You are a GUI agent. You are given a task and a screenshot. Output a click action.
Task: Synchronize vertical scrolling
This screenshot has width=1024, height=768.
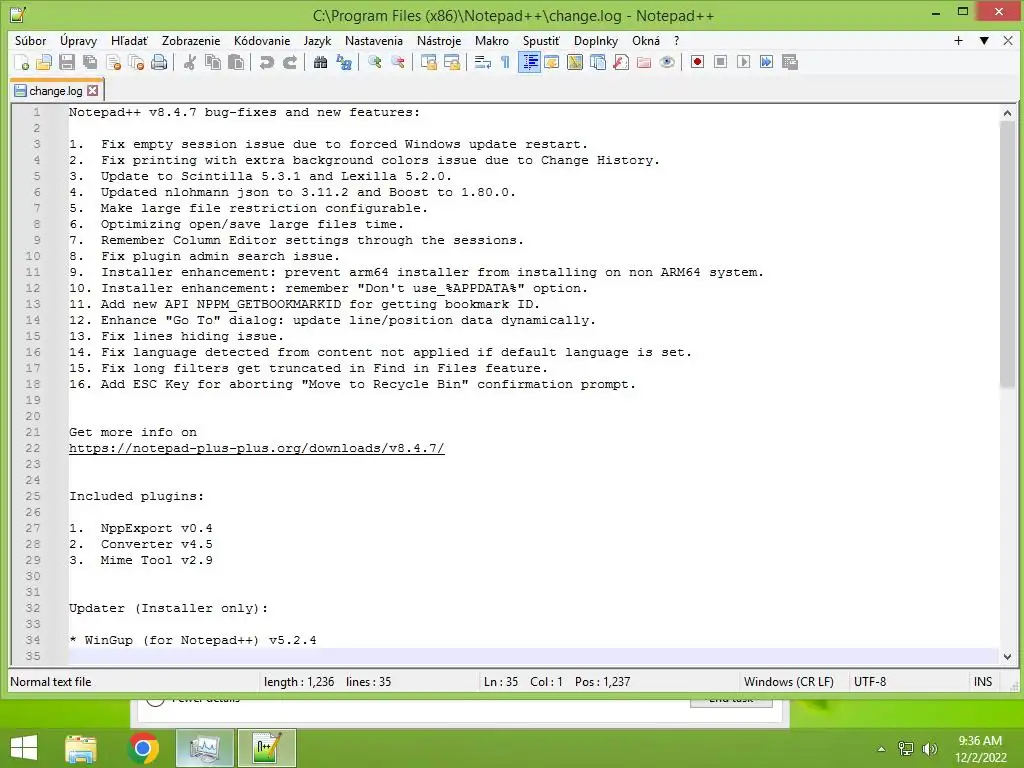click(x=428, y=62)
